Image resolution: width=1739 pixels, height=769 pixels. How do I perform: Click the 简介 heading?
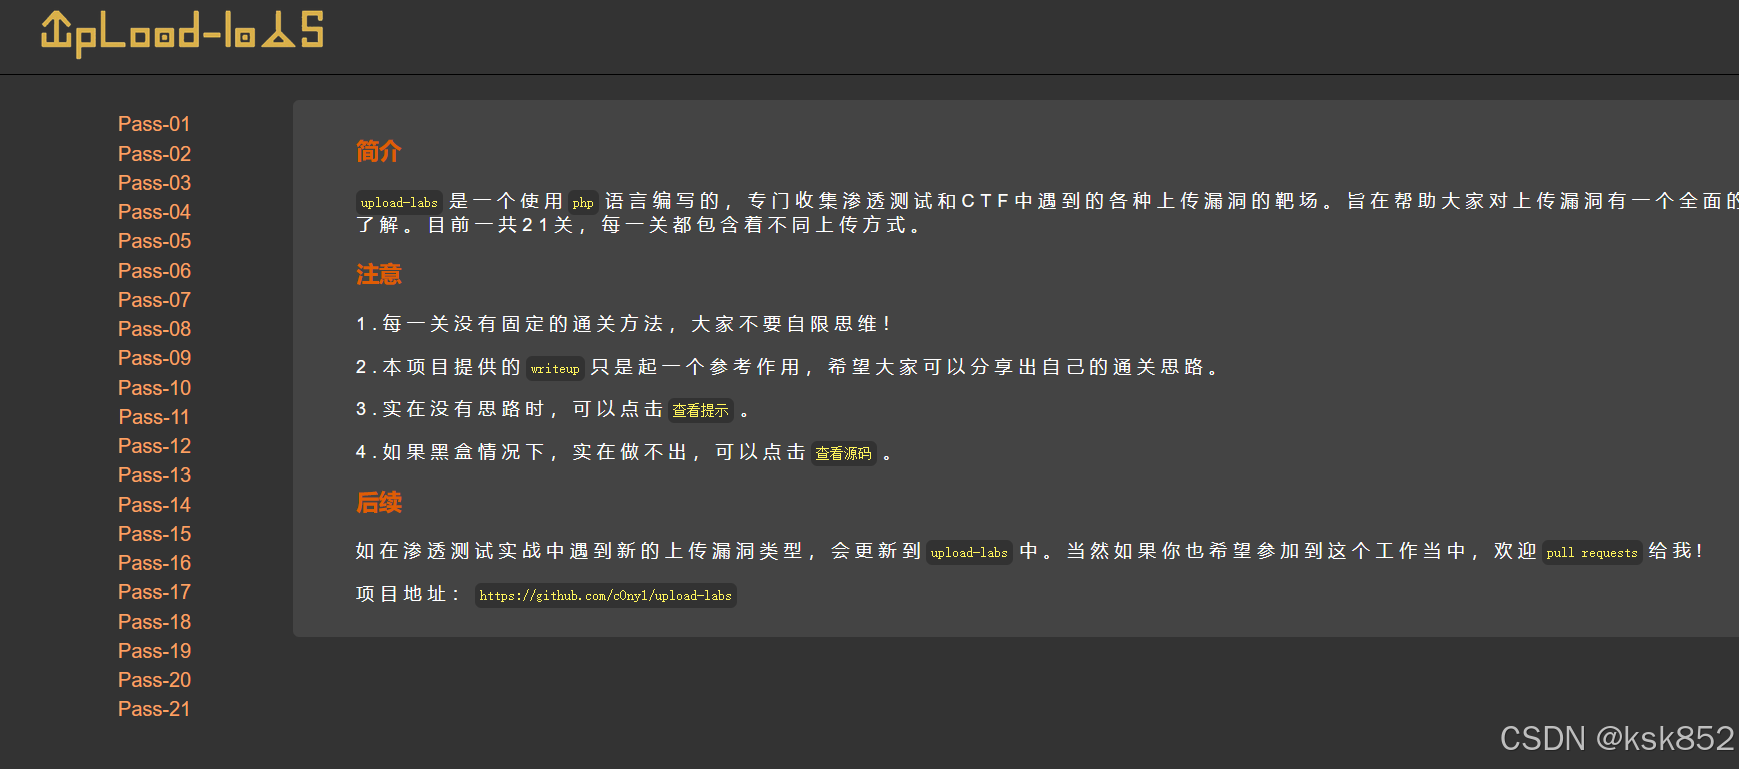(x=379, y=151)
